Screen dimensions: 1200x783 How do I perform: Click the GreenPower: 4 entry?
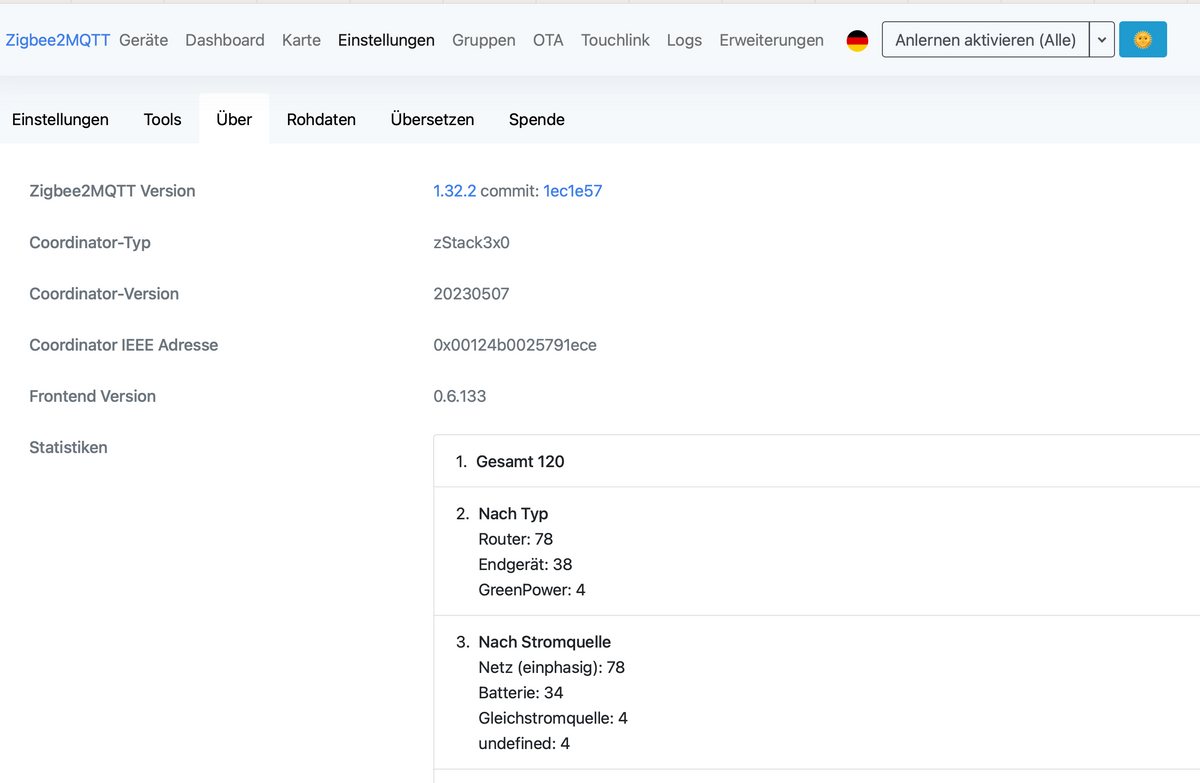[532, 590]
